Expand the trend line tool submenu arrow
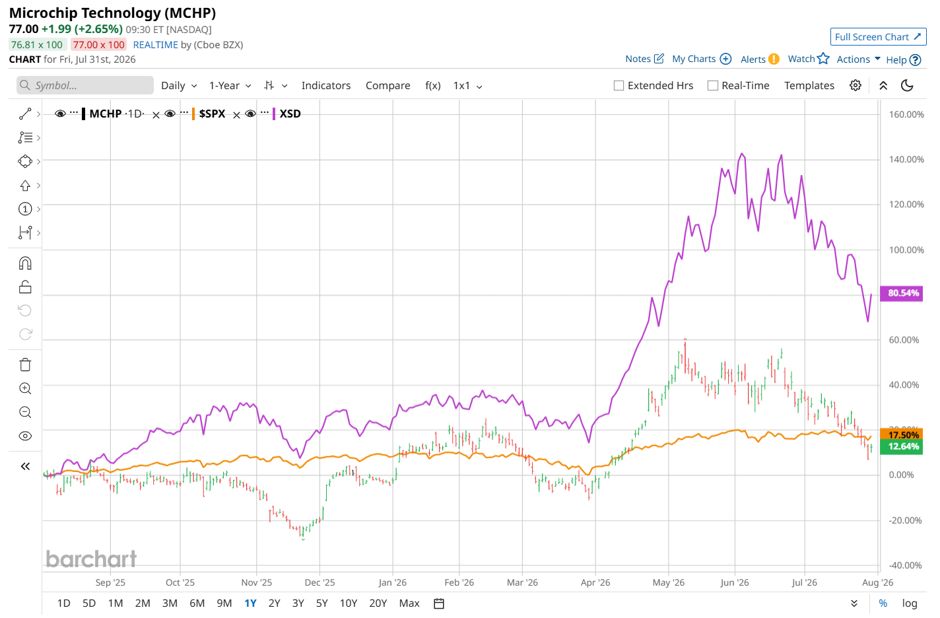The height and width of the screenshot is (618, 940). point(38,114)
